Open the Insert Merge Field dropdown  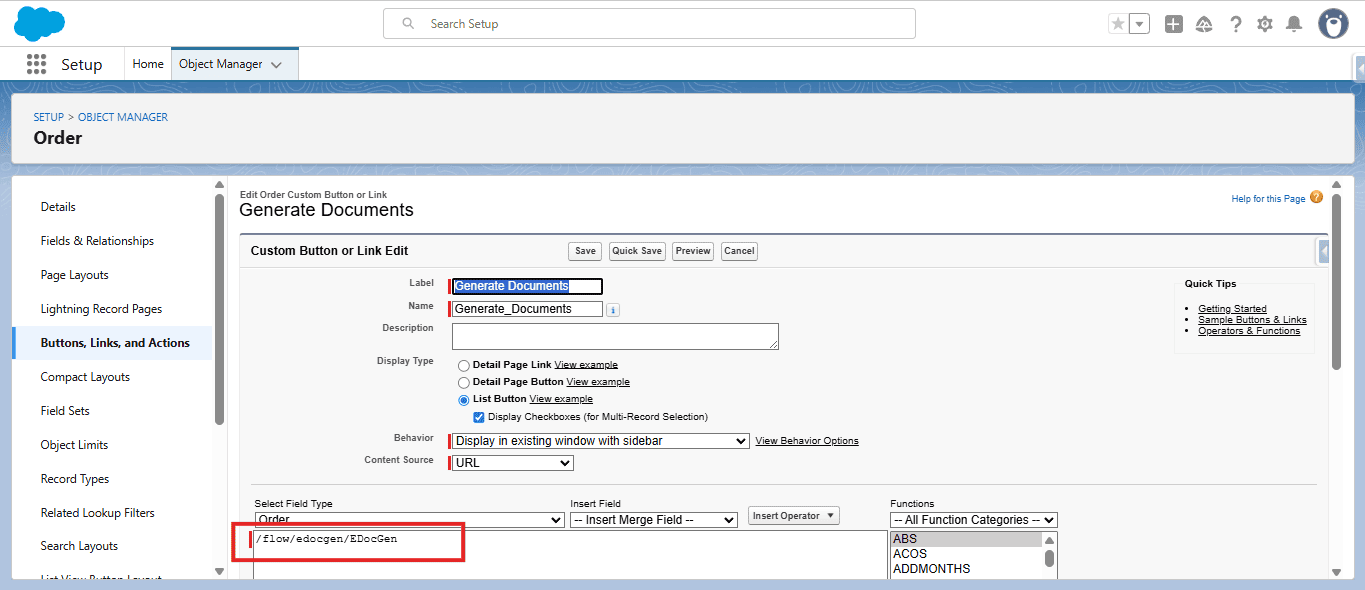654,520
